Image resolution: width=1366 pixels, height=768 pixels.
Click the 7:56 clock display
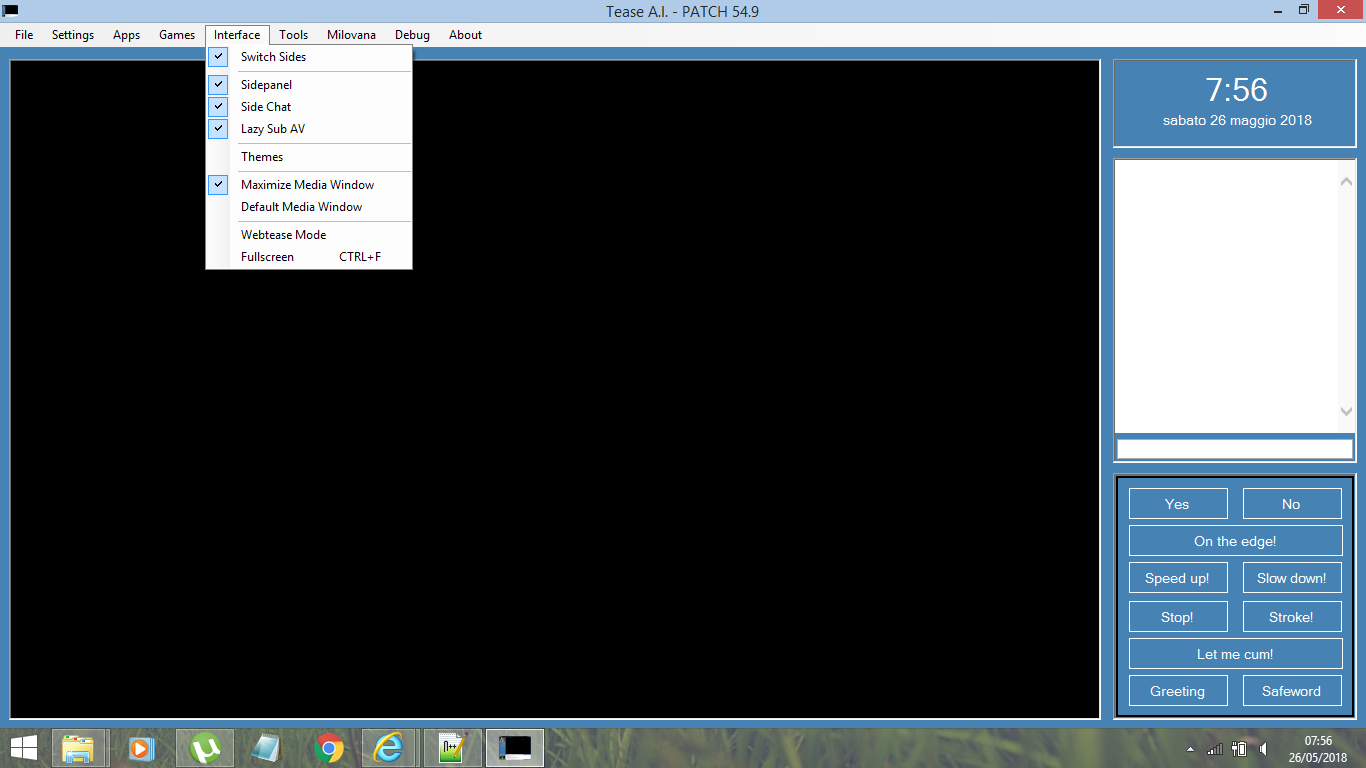(1237, 90)
